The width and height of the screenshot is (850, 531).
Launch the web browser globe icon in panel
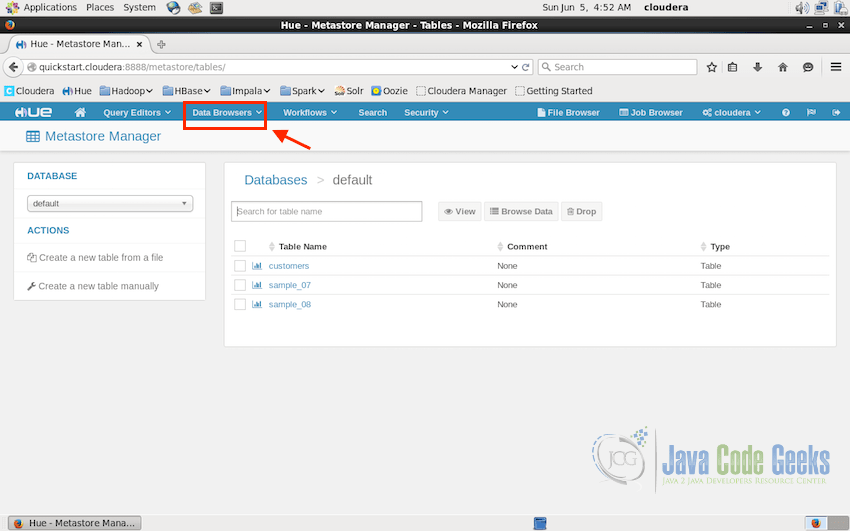[173, 8]
